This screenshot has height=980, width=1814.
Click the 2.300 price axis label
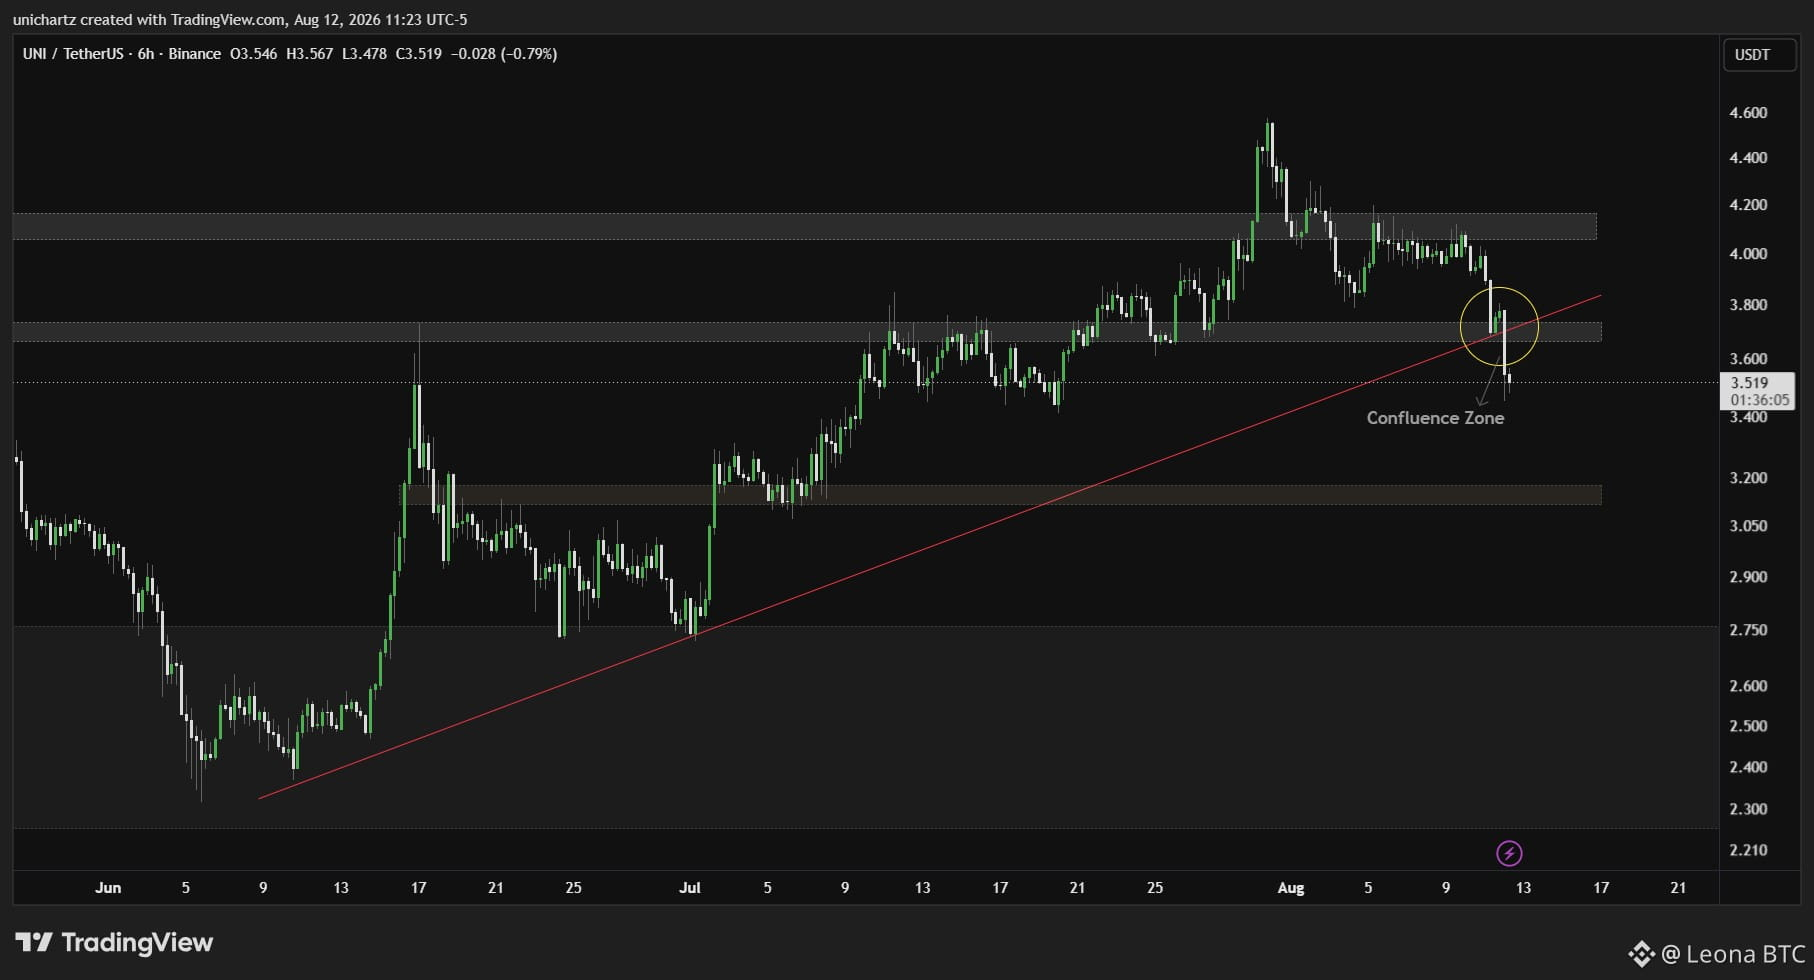pos(1748,809)
